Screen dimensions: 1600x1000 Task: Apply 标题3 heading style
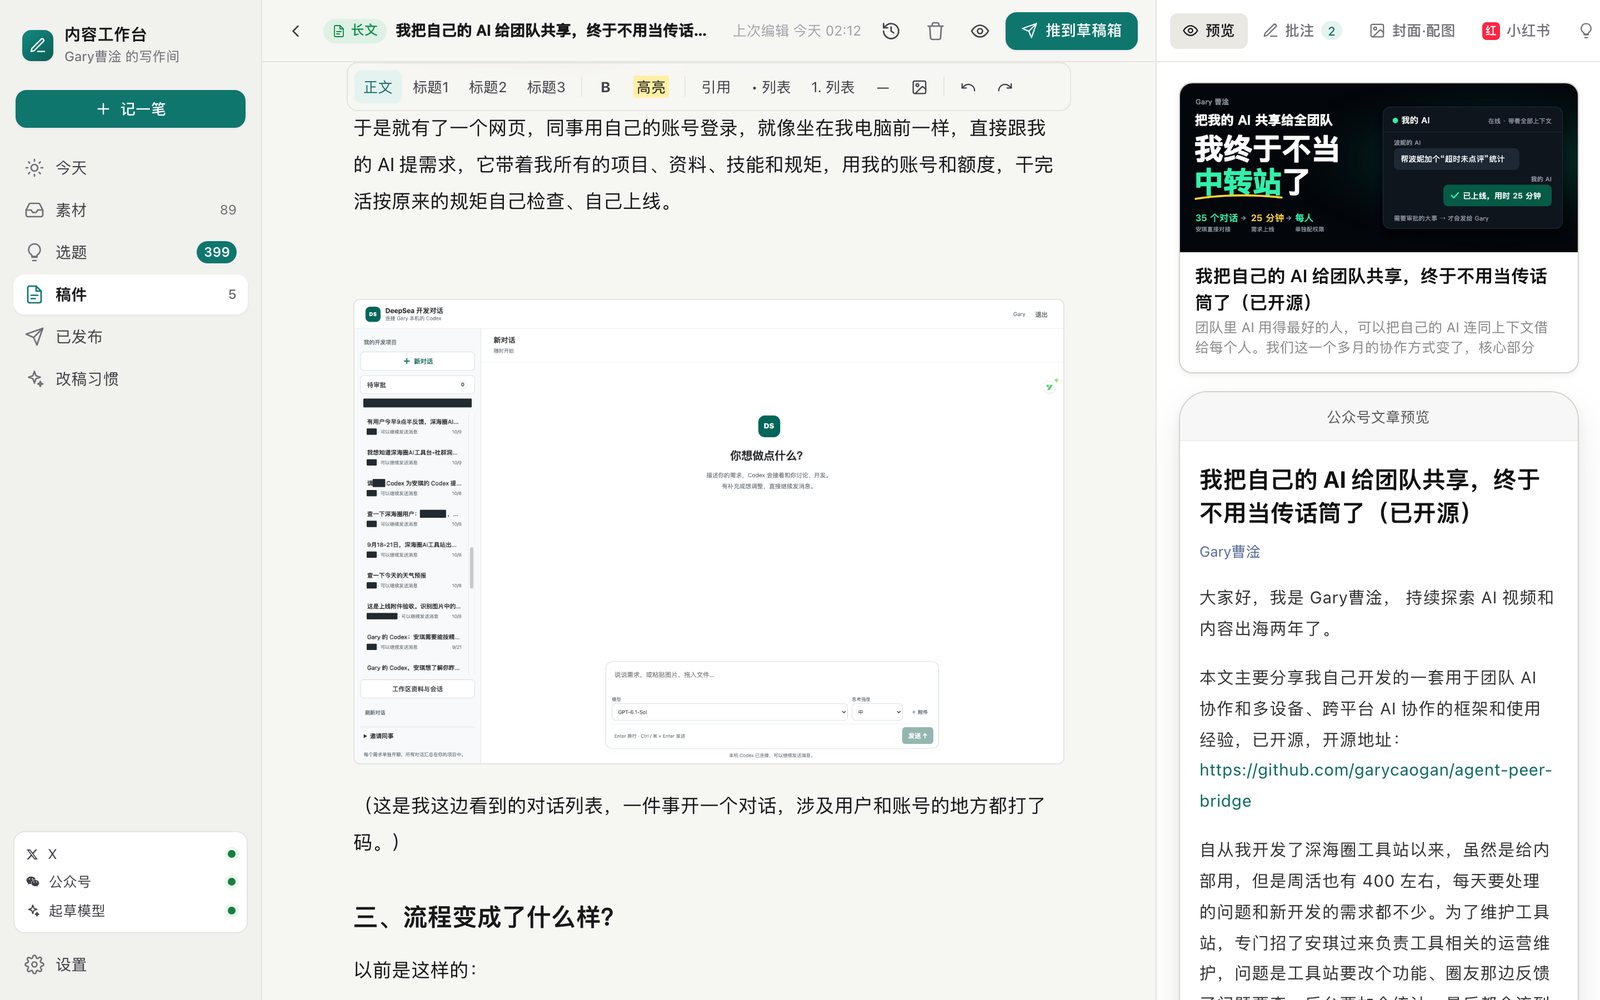pyautogui.click(x=546, y=87)
